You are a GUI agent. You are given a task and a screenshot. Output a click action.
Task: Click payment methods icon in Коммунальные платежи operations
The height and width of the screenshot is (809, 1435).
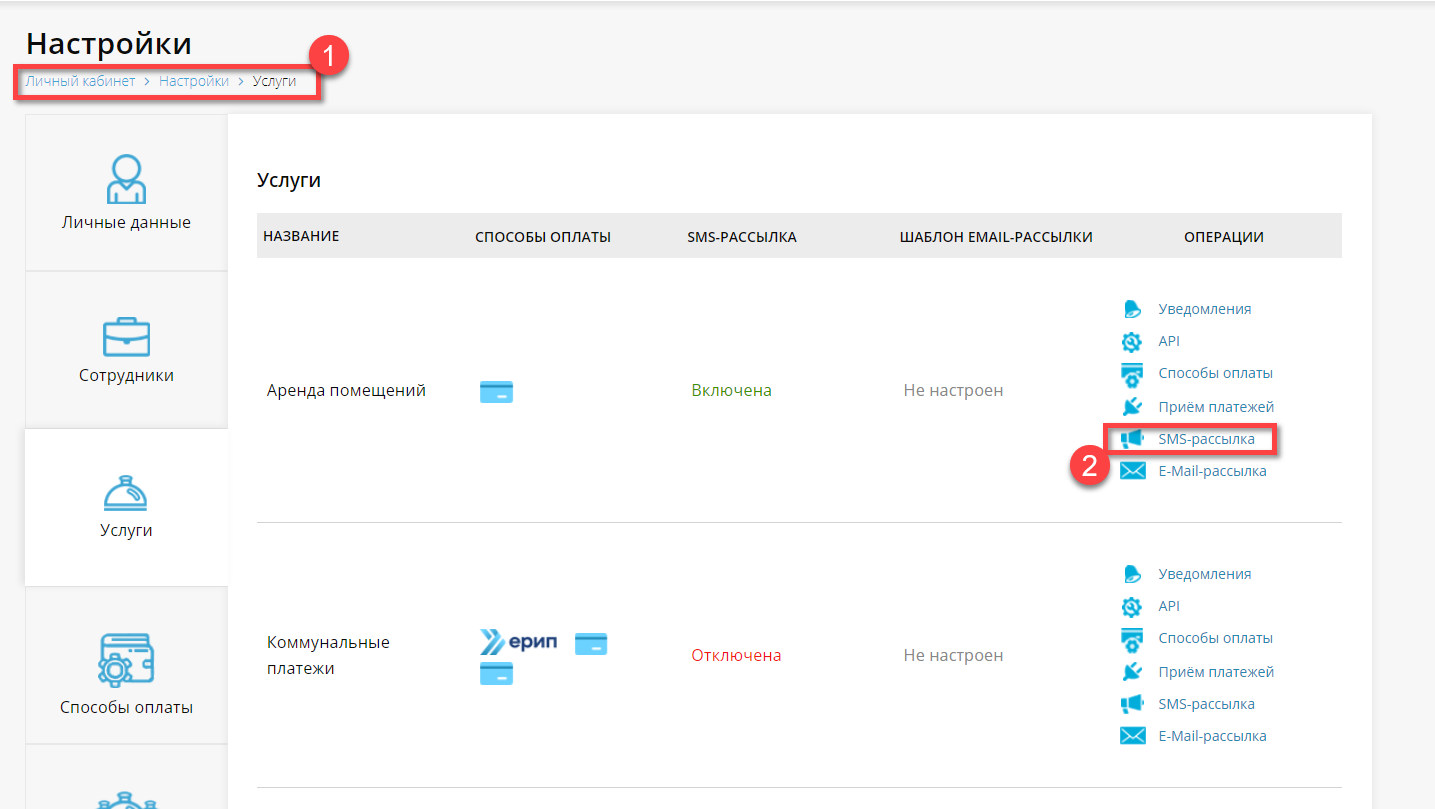click(1132, 639)
